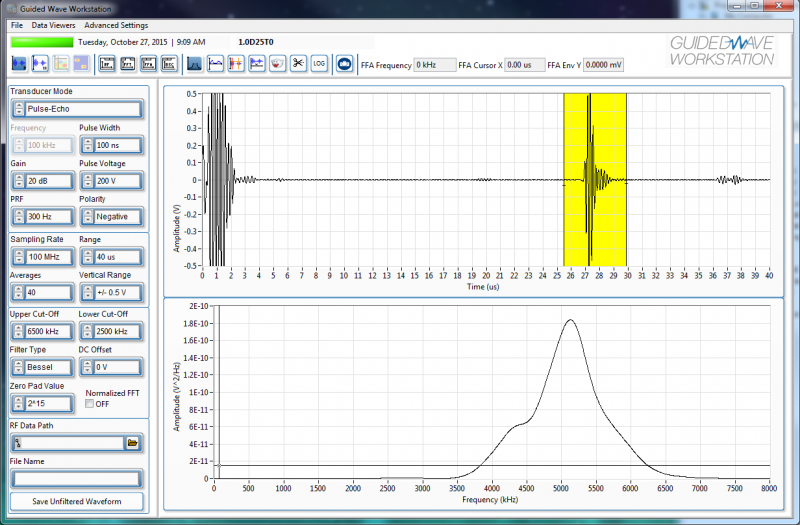Open the Polarity Negative selector

[110, 216]
